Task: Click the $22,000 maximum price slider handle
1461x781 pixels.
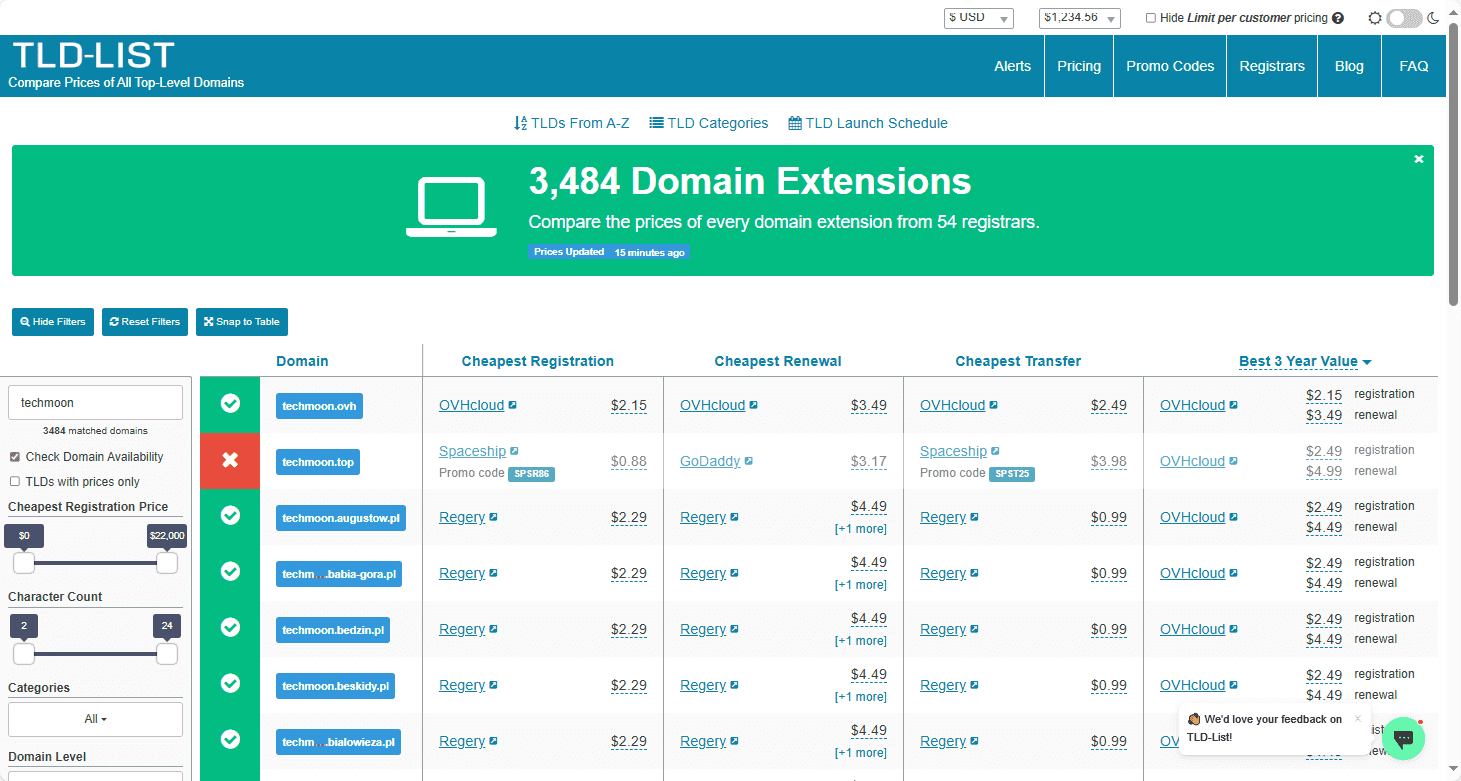Action: tap(167, 563)
